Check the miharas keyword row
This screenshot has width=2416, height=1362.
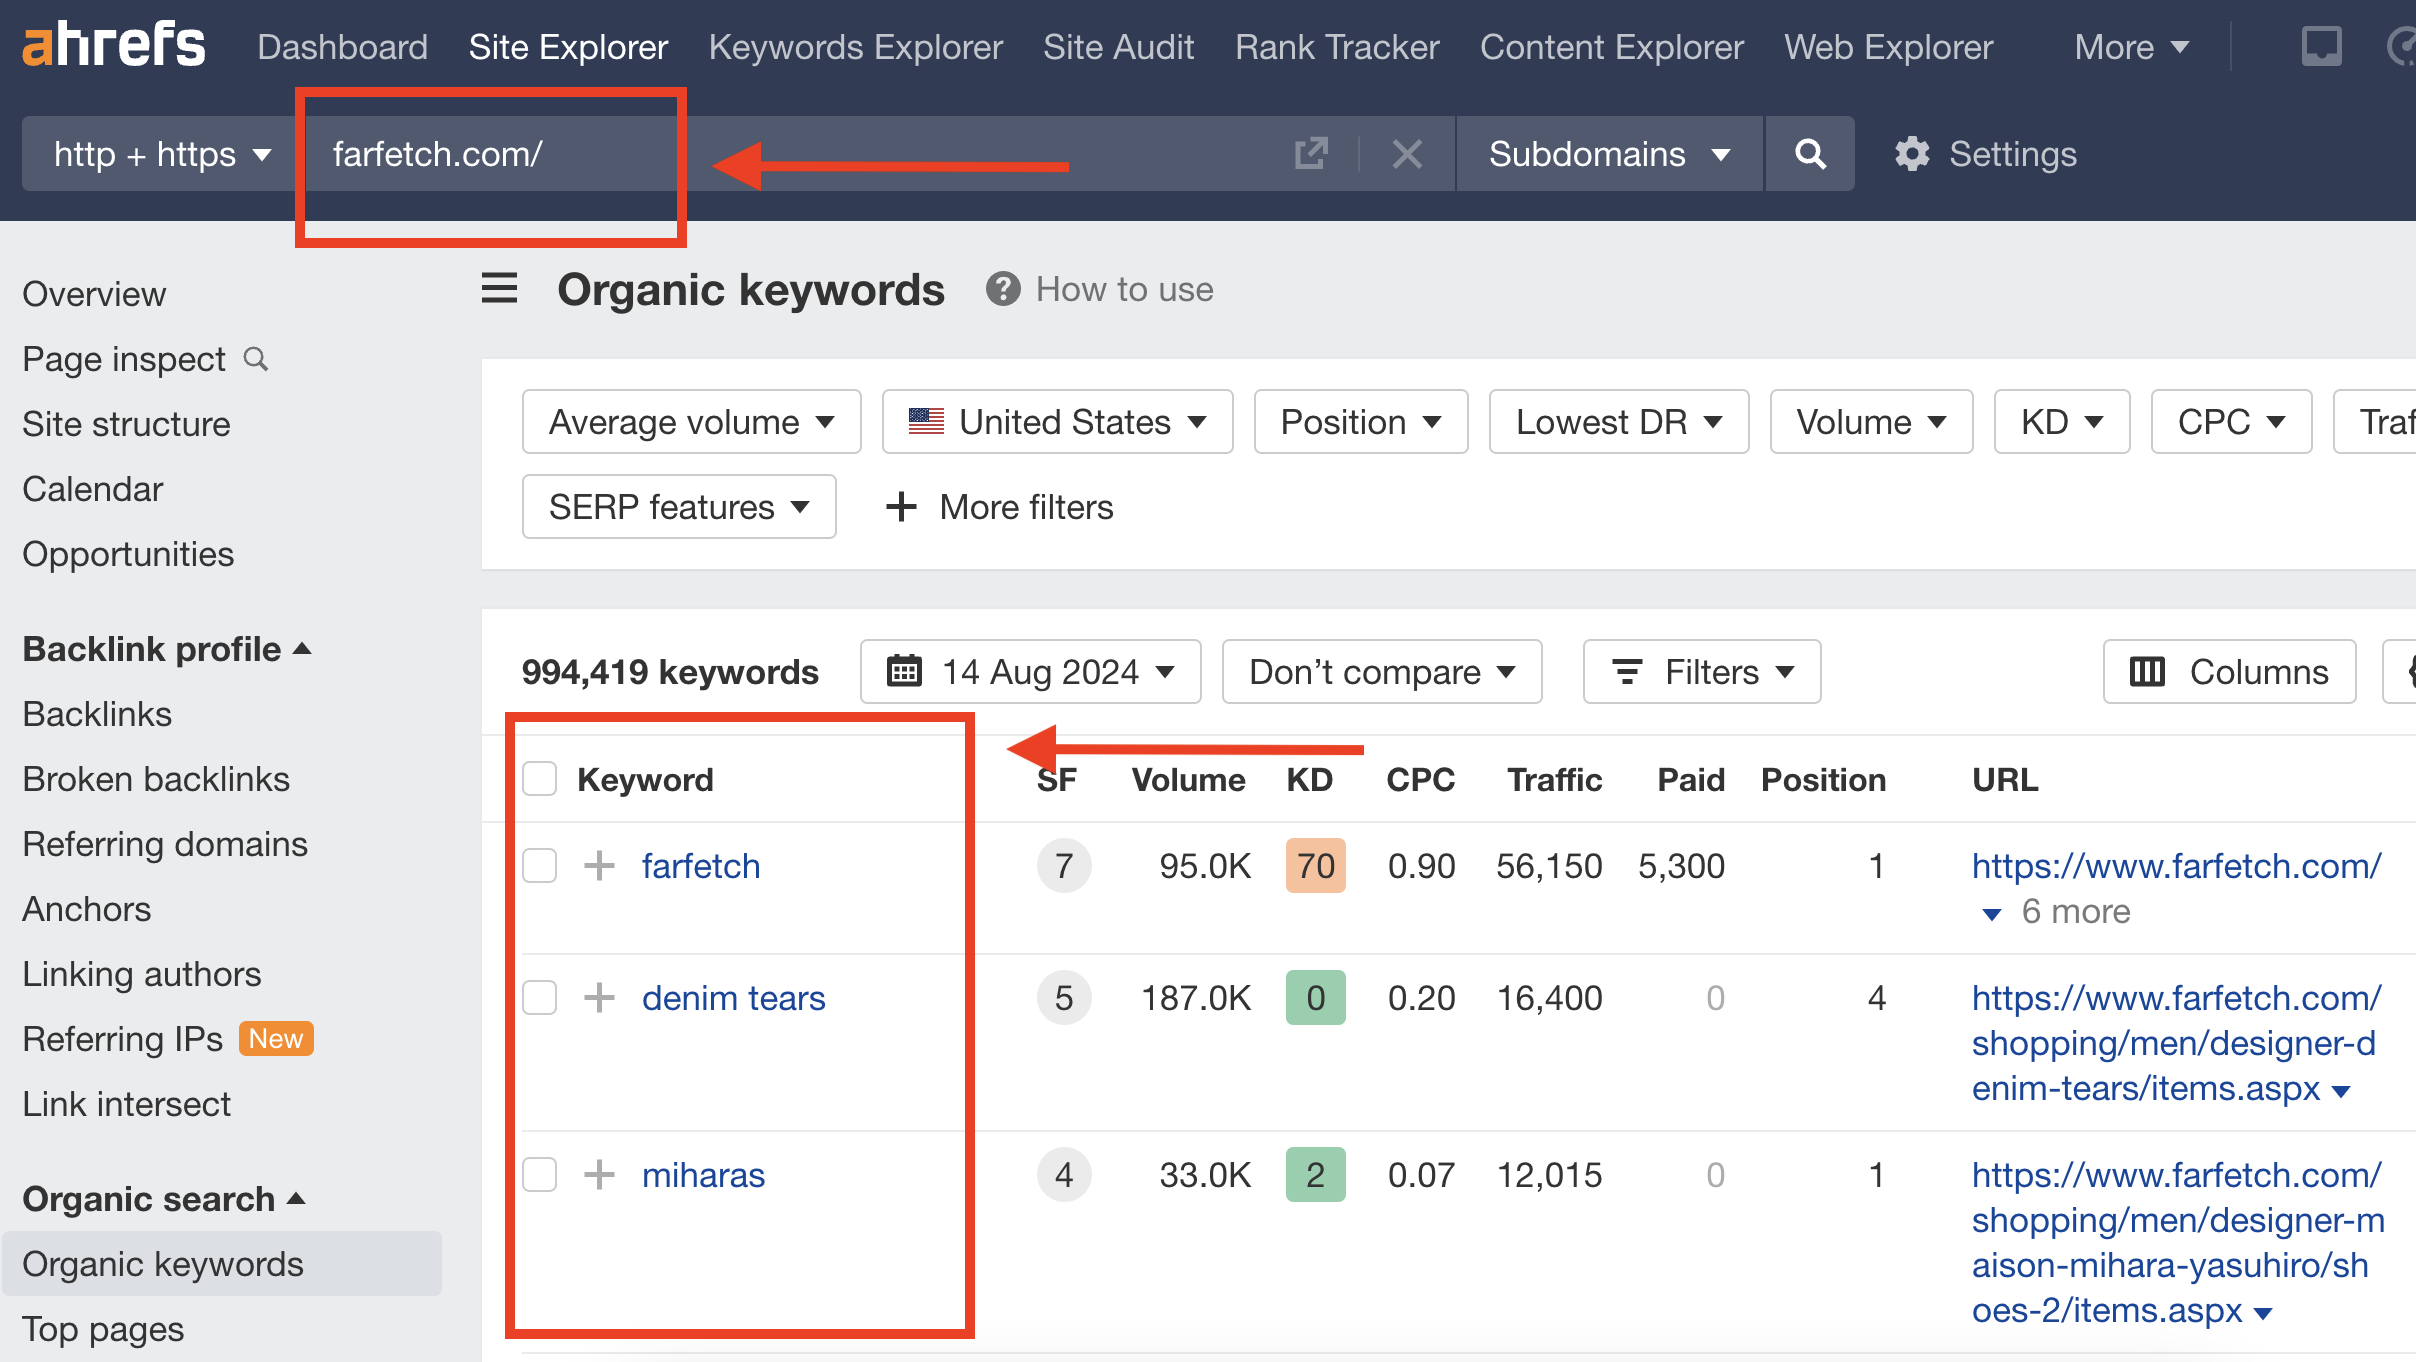pos(540,1175)
